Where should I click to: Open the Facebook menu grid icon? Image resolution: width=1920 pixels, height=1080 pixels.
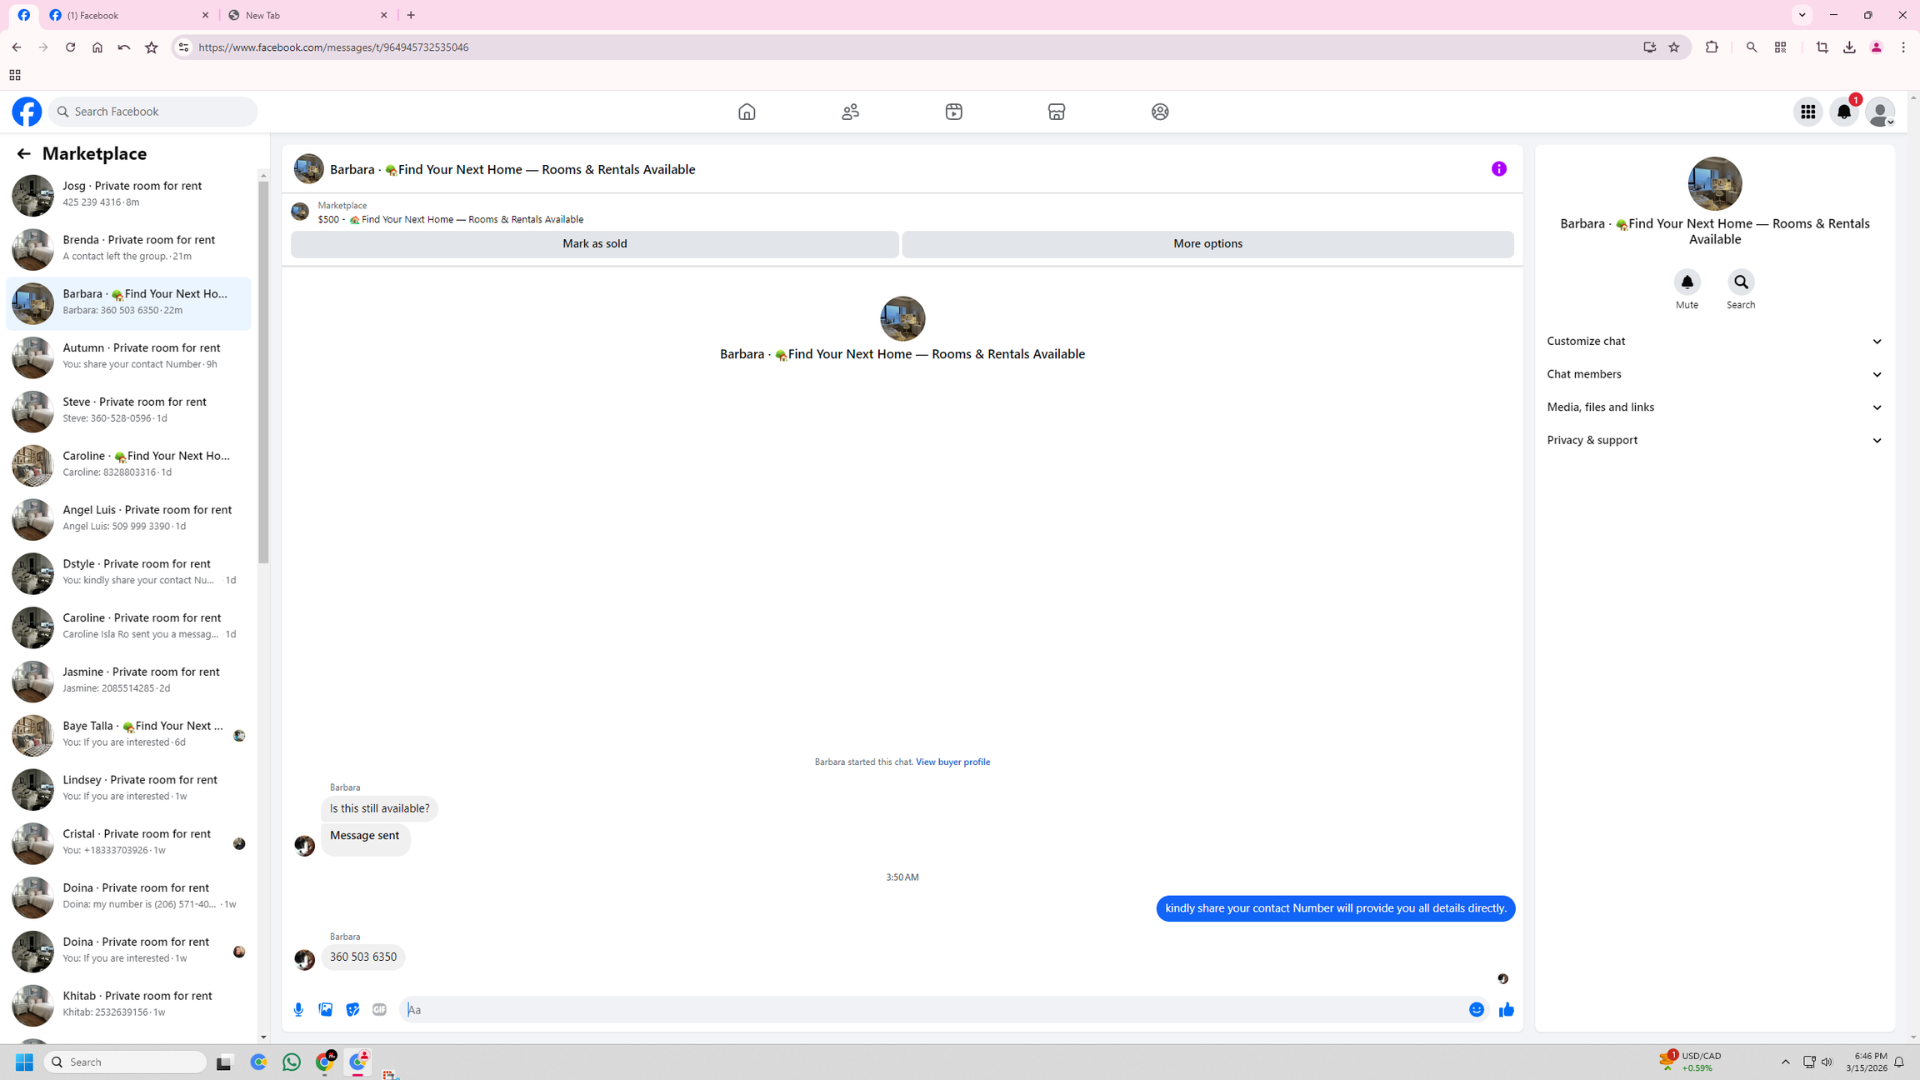point(1807,112)
